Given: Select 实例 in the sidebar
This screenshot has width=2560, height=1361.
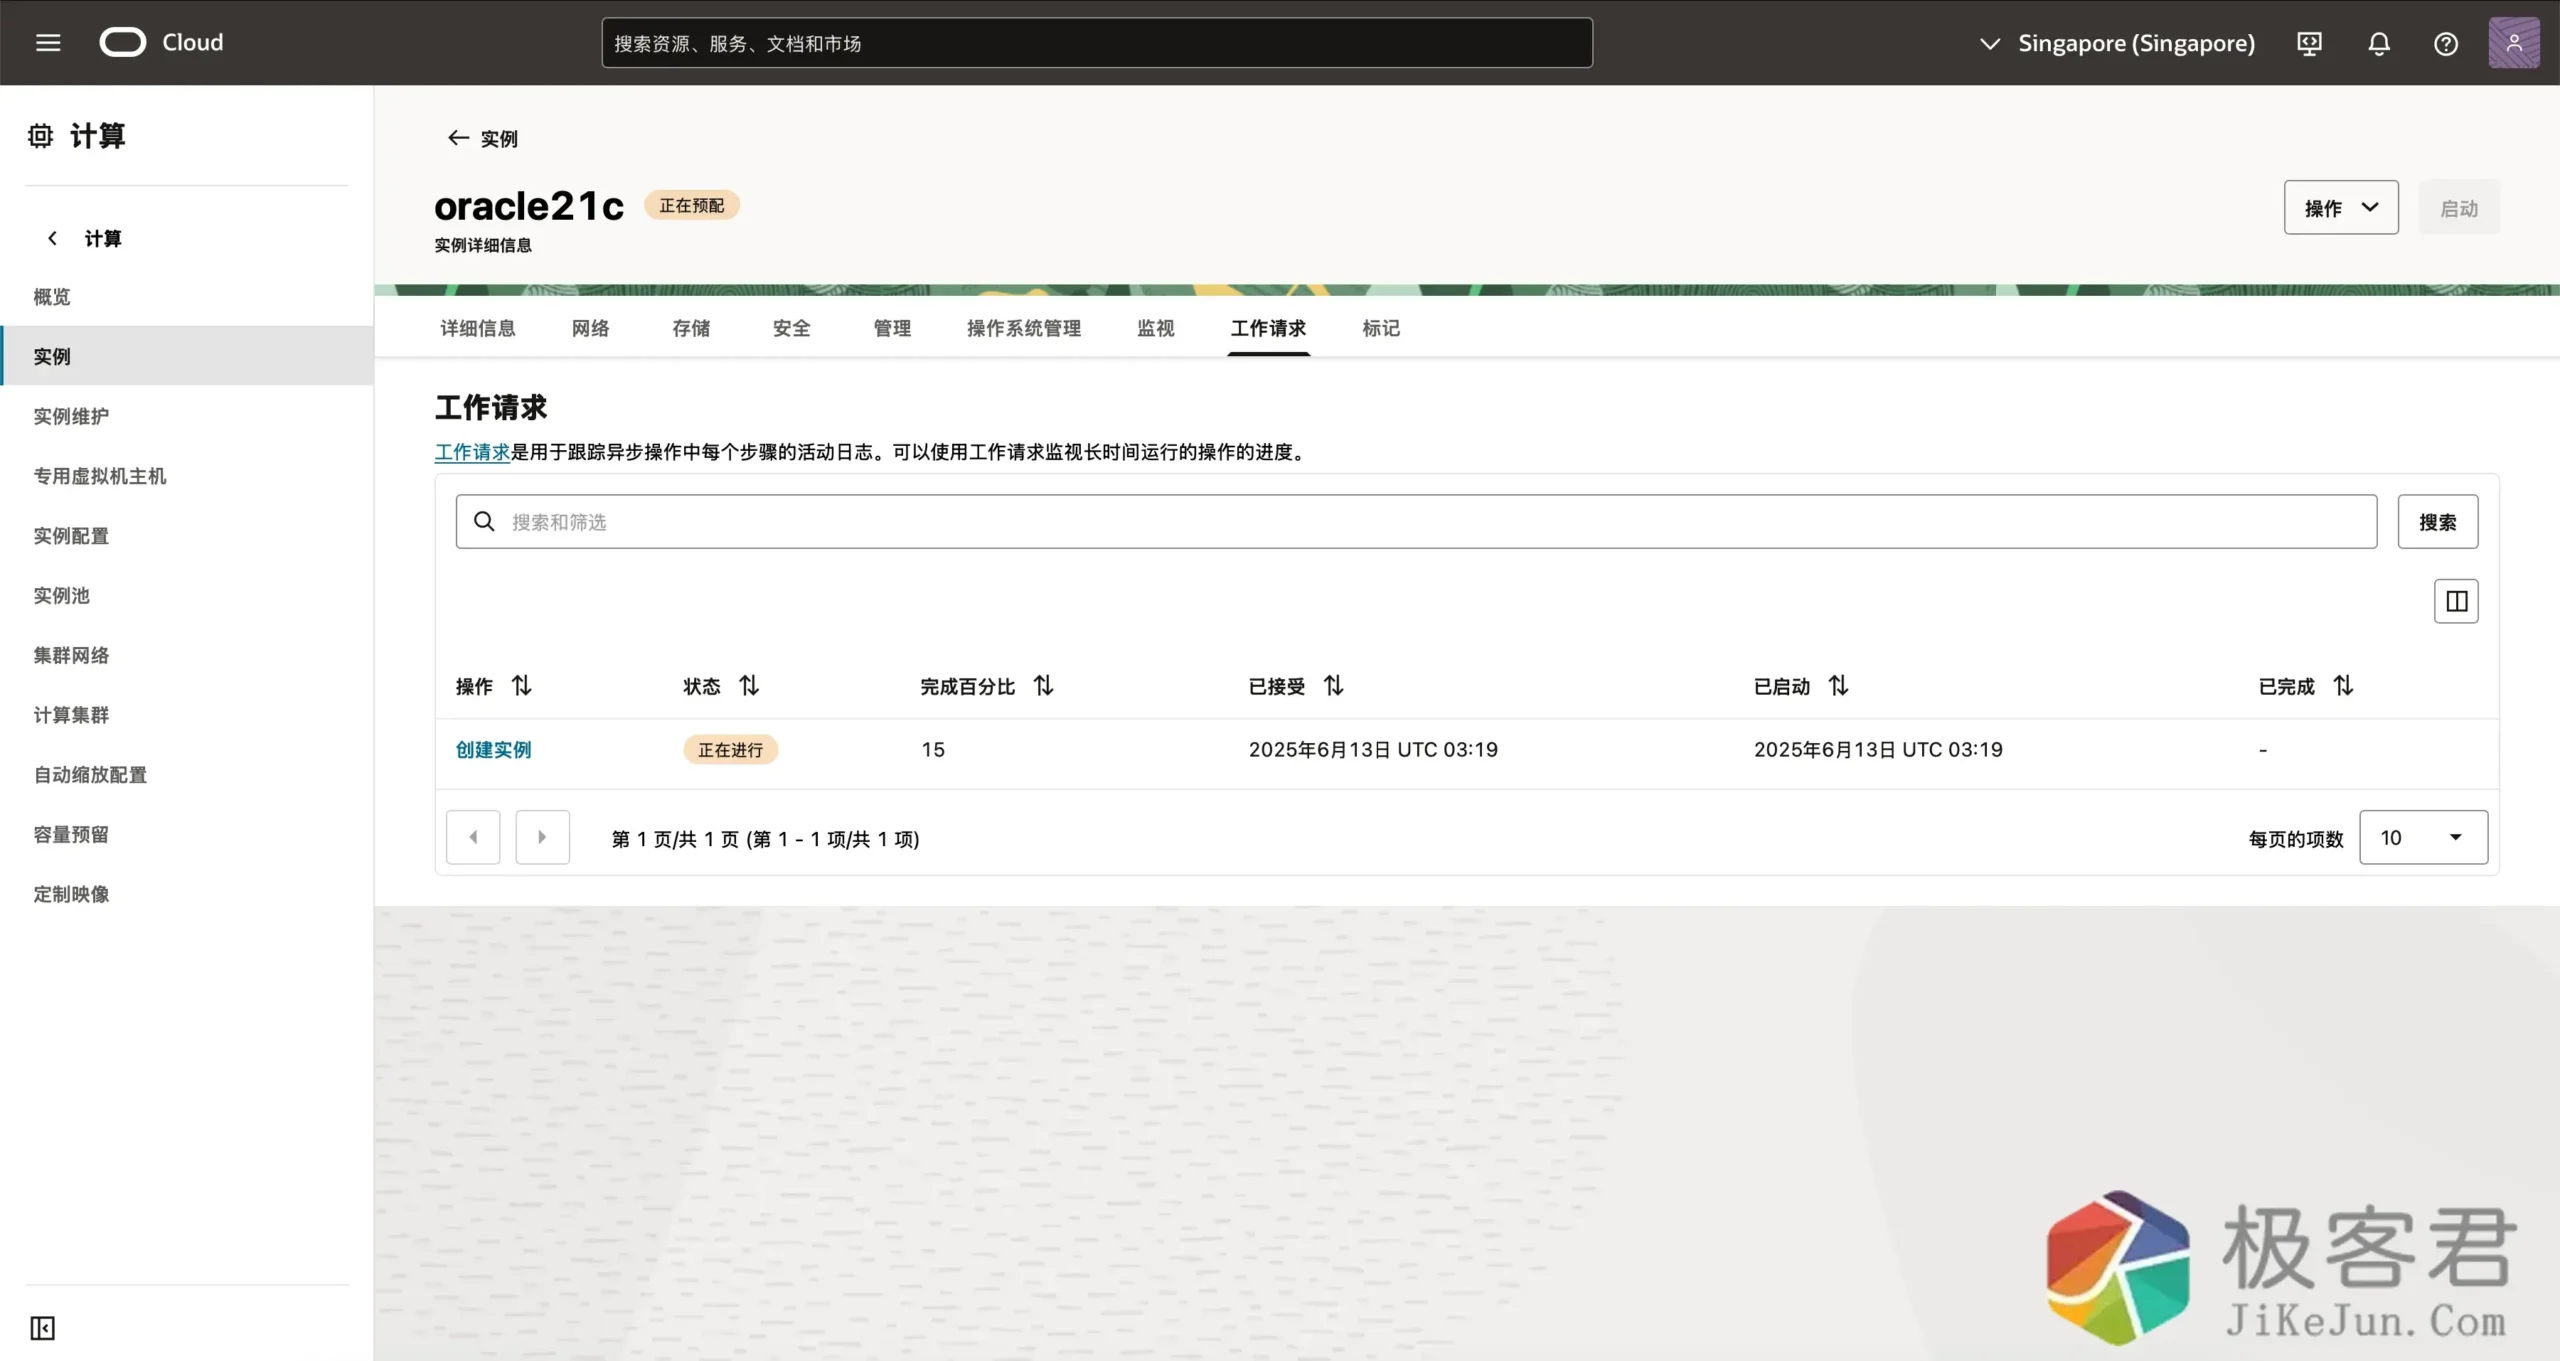Looking at the screenshot, I should point(187,356).
